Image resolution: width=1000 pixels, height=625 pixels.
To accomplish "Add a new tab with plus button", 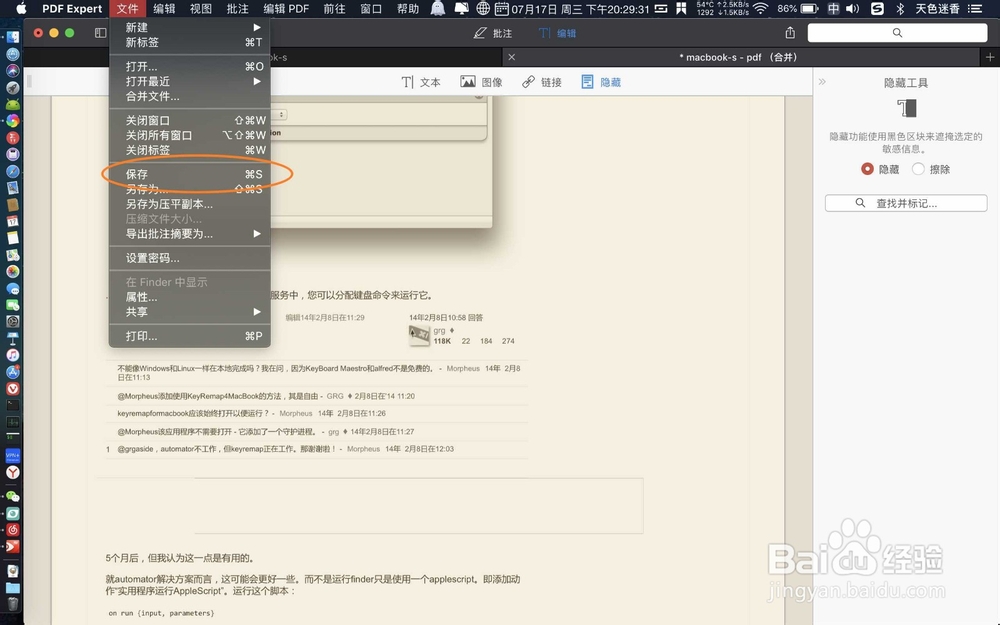I will (x=990, y=57).
